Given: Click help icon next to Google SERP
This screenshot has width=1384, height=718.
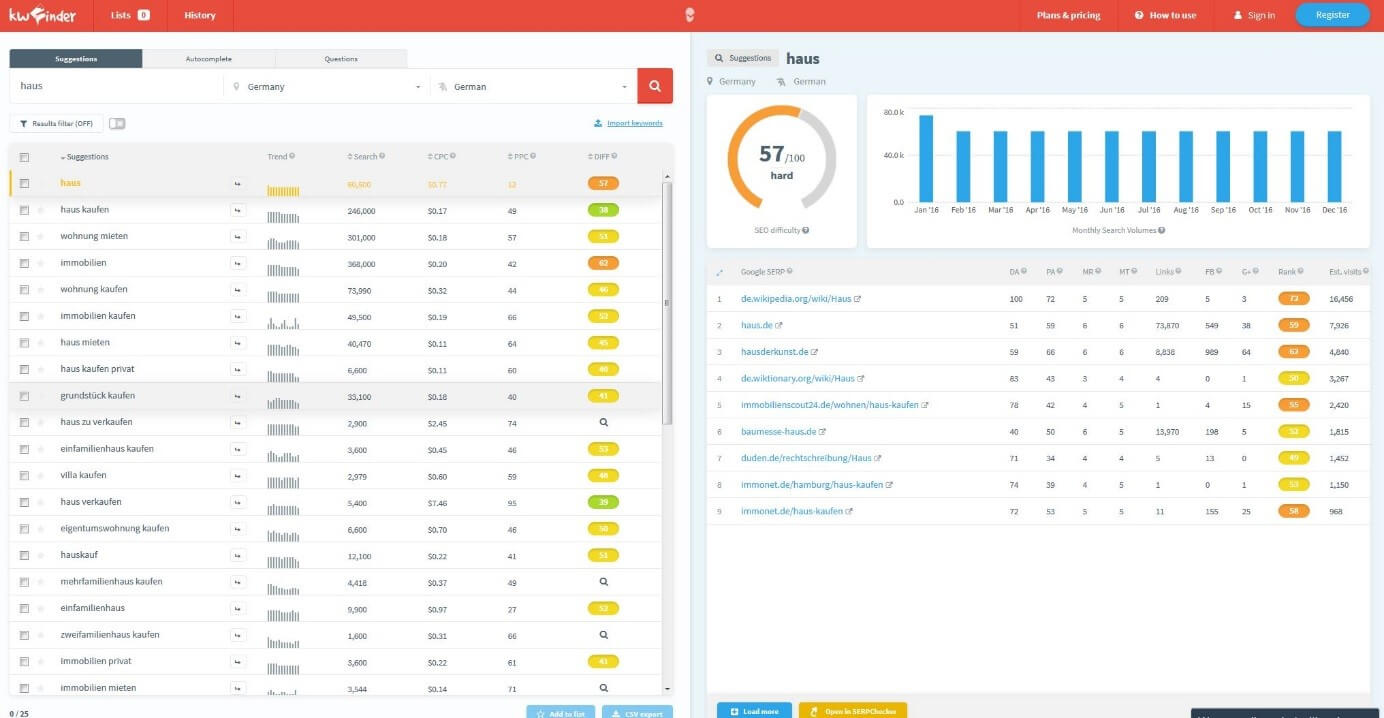Looking at the screenshot, I should pos(790,272).
